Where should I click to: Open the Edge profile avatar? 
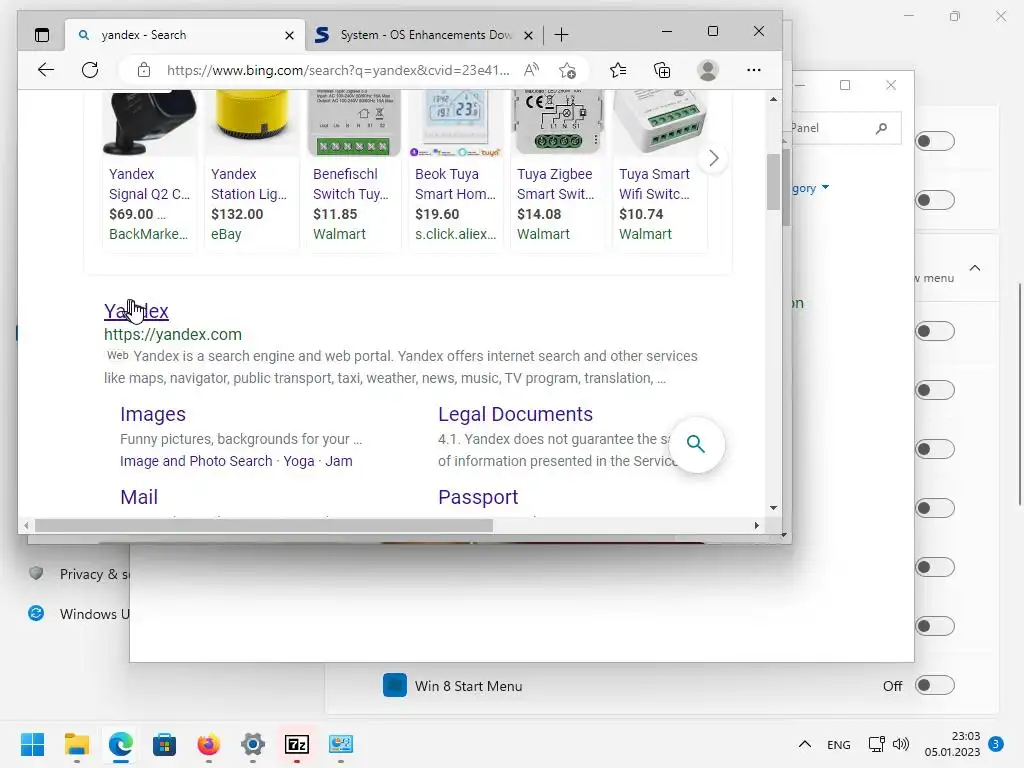click(x=708, y=70)
